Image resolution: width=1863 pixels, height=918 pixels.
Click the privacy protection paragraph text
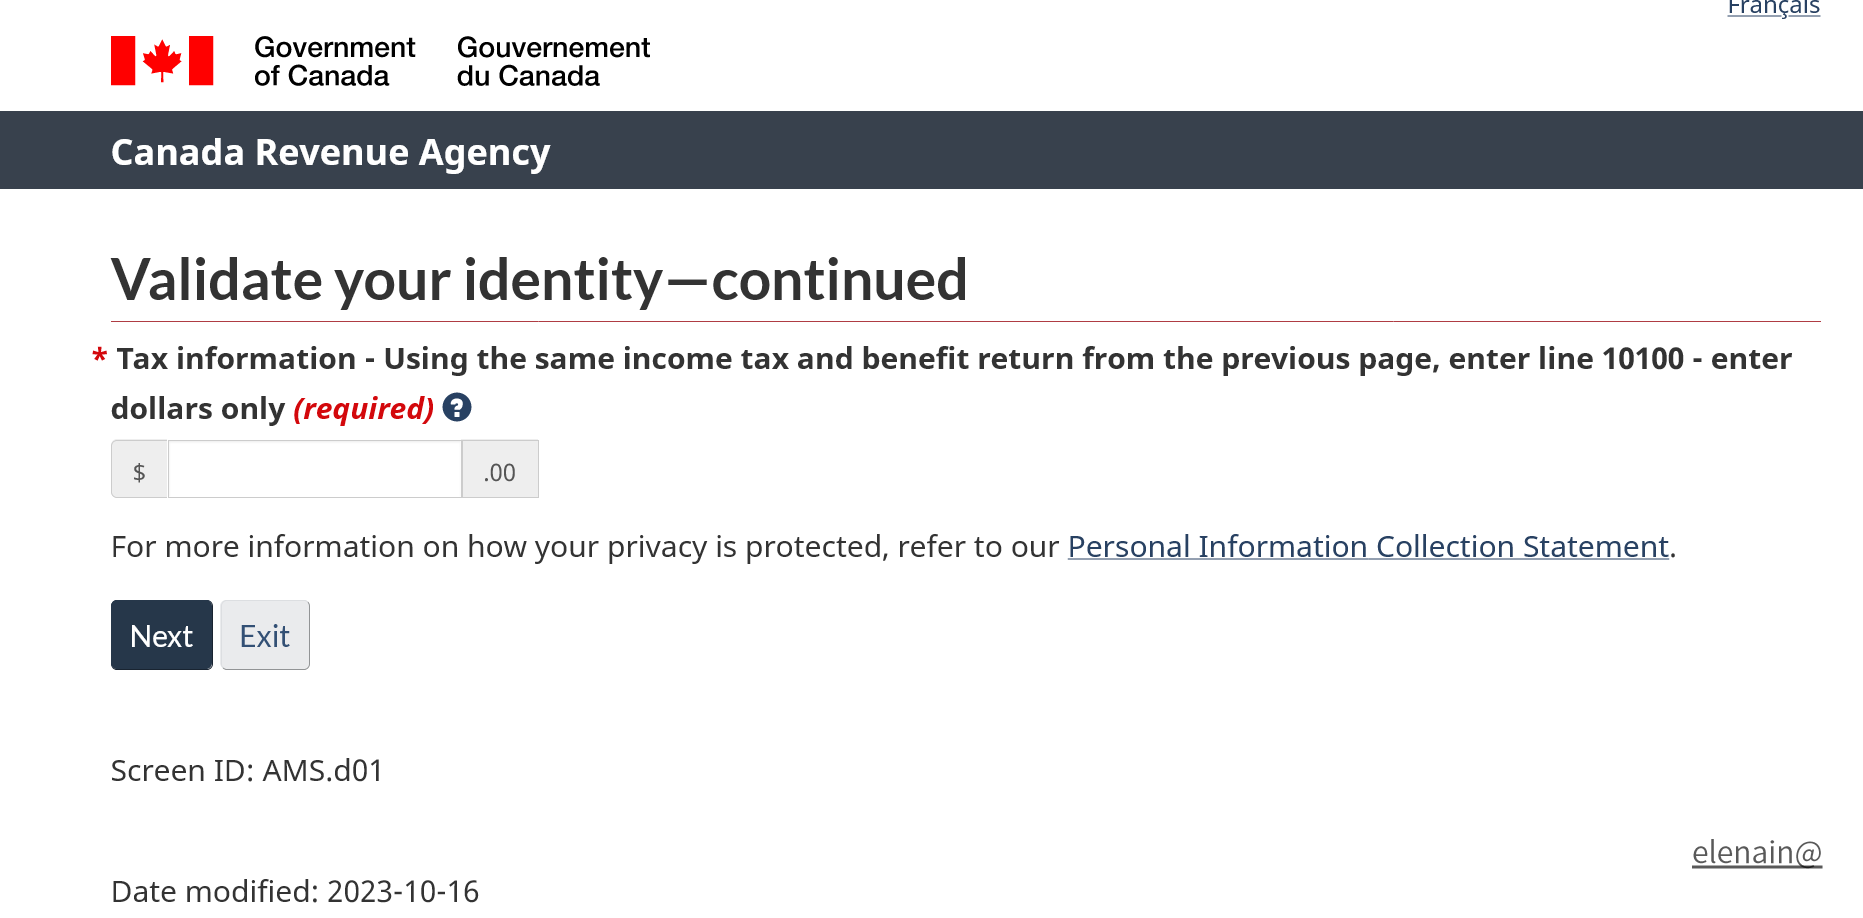point(893,547)
